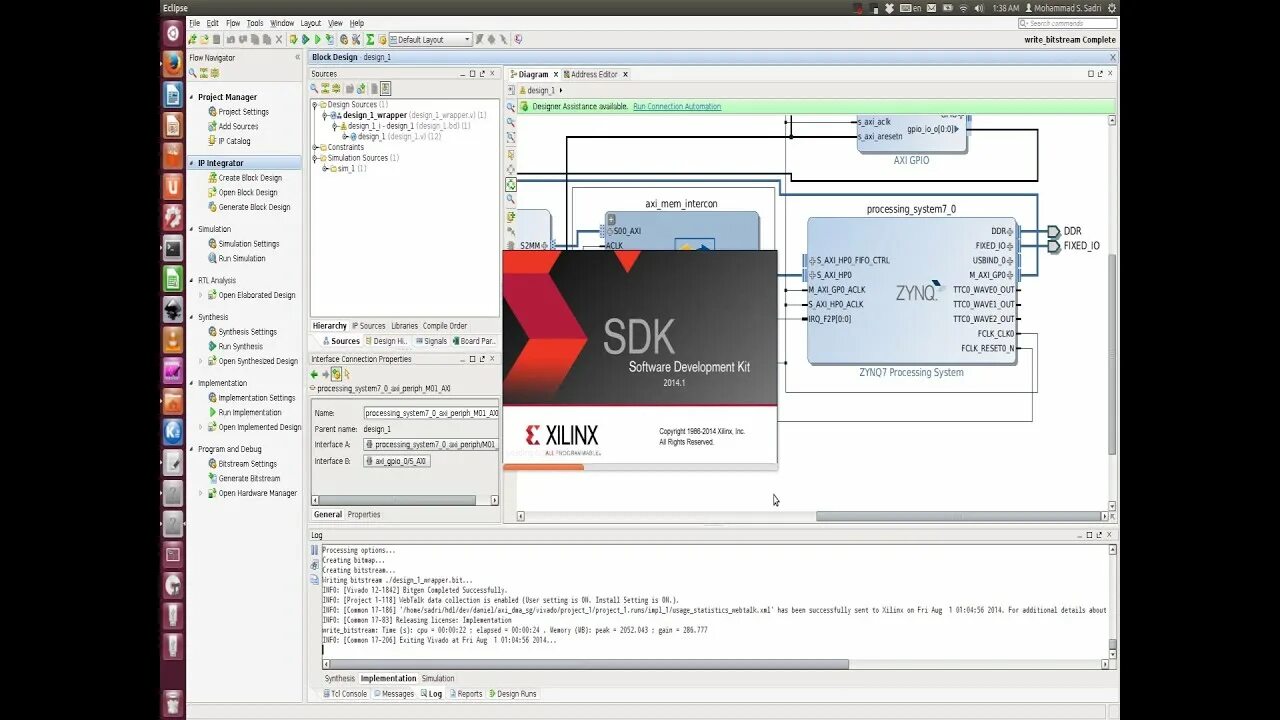
Task: Click the FIXED_IO external port in diagram
Action: 1073,245
